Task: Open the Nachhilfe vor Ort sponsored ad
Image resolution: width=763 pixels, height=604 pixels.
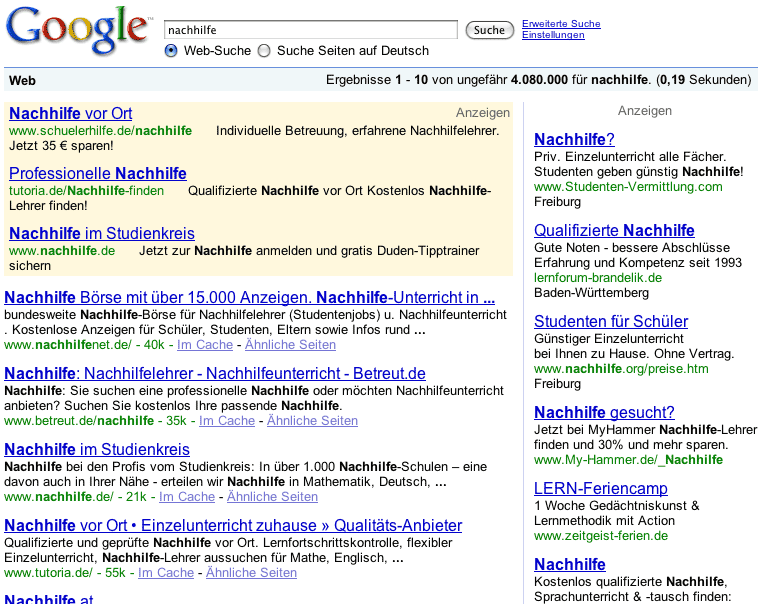Action: pyautogui.click(x=70, y=113)
